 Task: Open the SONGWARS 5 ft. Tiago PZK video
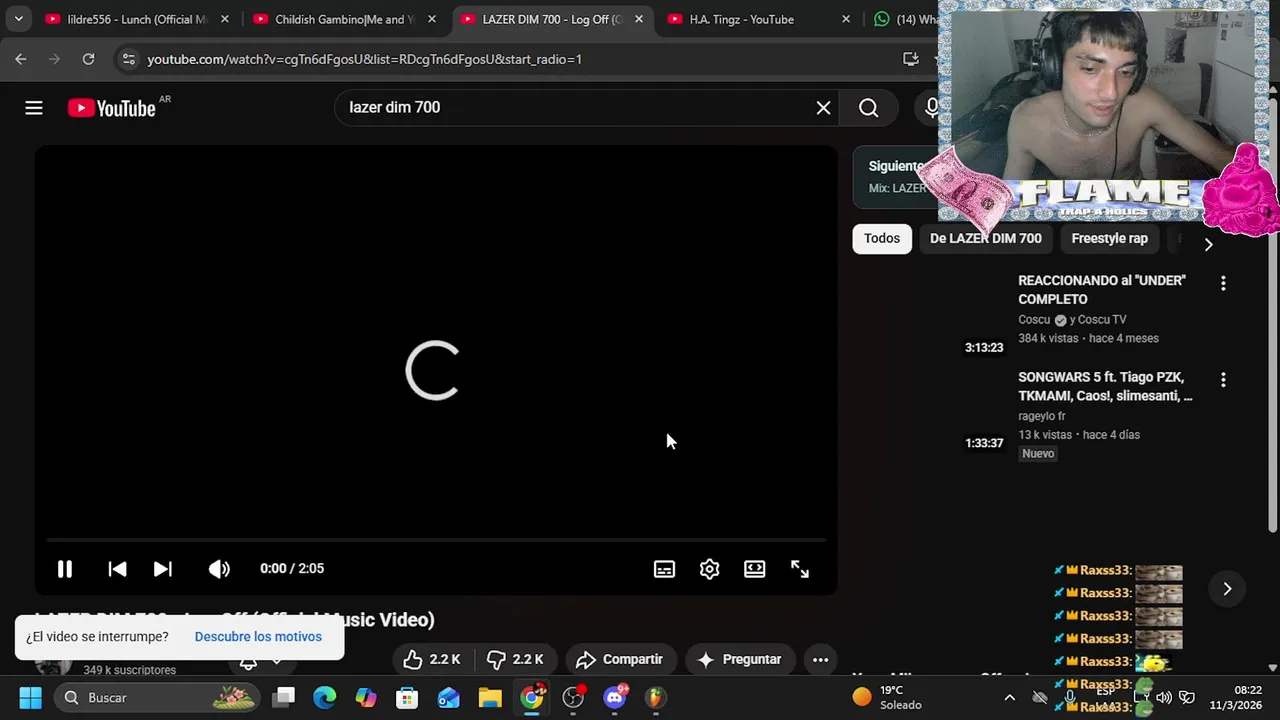click(x=1105, y=386)
